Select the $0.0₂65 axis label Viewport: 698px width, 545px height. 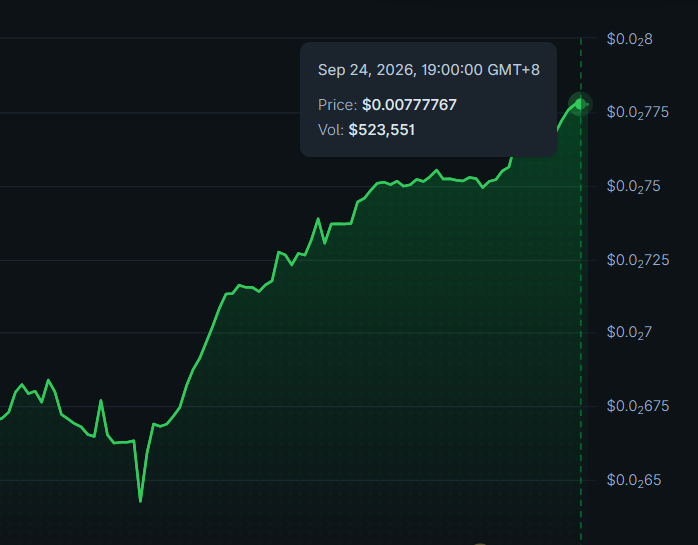634,480
